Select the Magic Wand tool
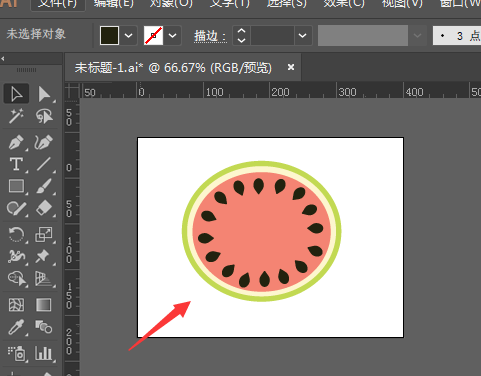 [16, 116]
